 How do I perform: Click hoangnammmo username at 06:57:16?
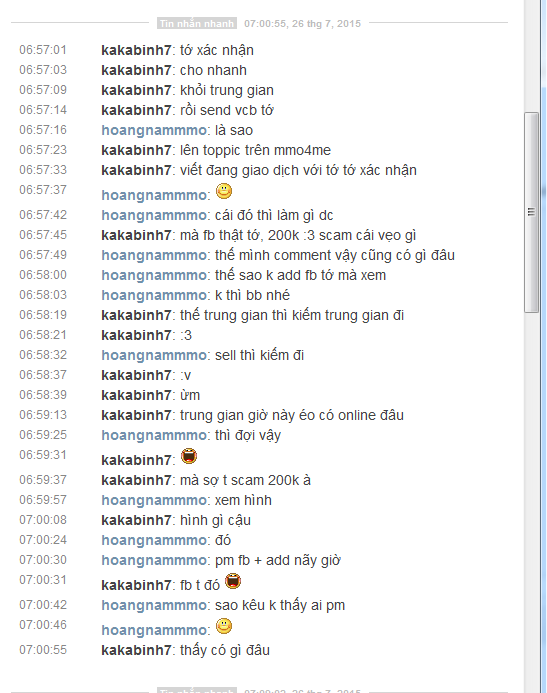click(x=154, y=130)
